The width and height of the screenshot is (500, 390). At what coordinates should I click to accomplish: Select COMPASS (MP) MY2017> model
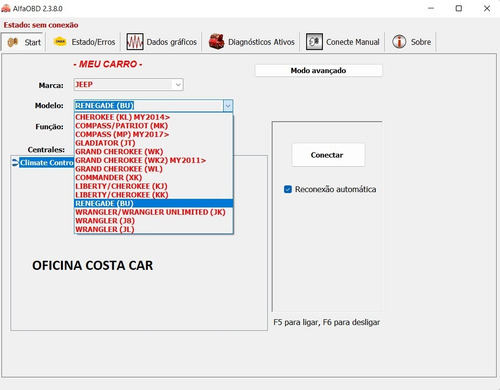[x=153, y=134]
